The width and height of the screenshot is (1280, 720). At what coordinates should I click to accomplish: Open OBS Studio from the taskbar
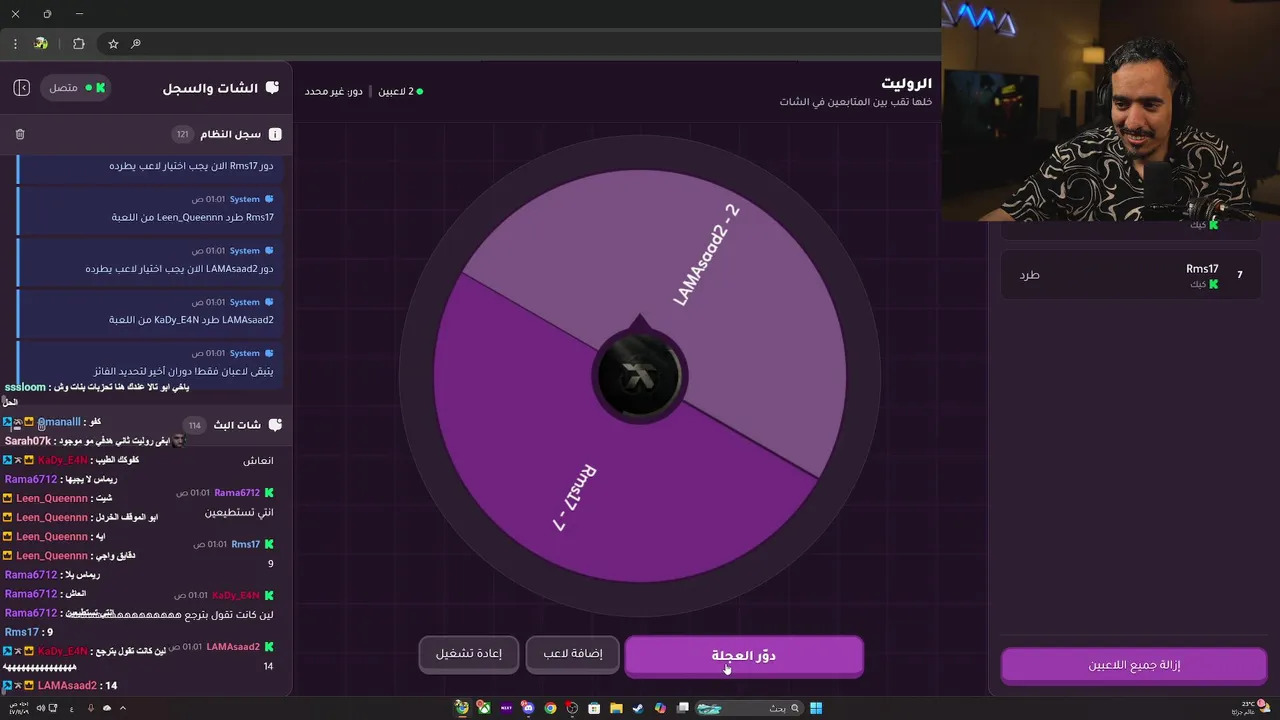click(572, 708)
